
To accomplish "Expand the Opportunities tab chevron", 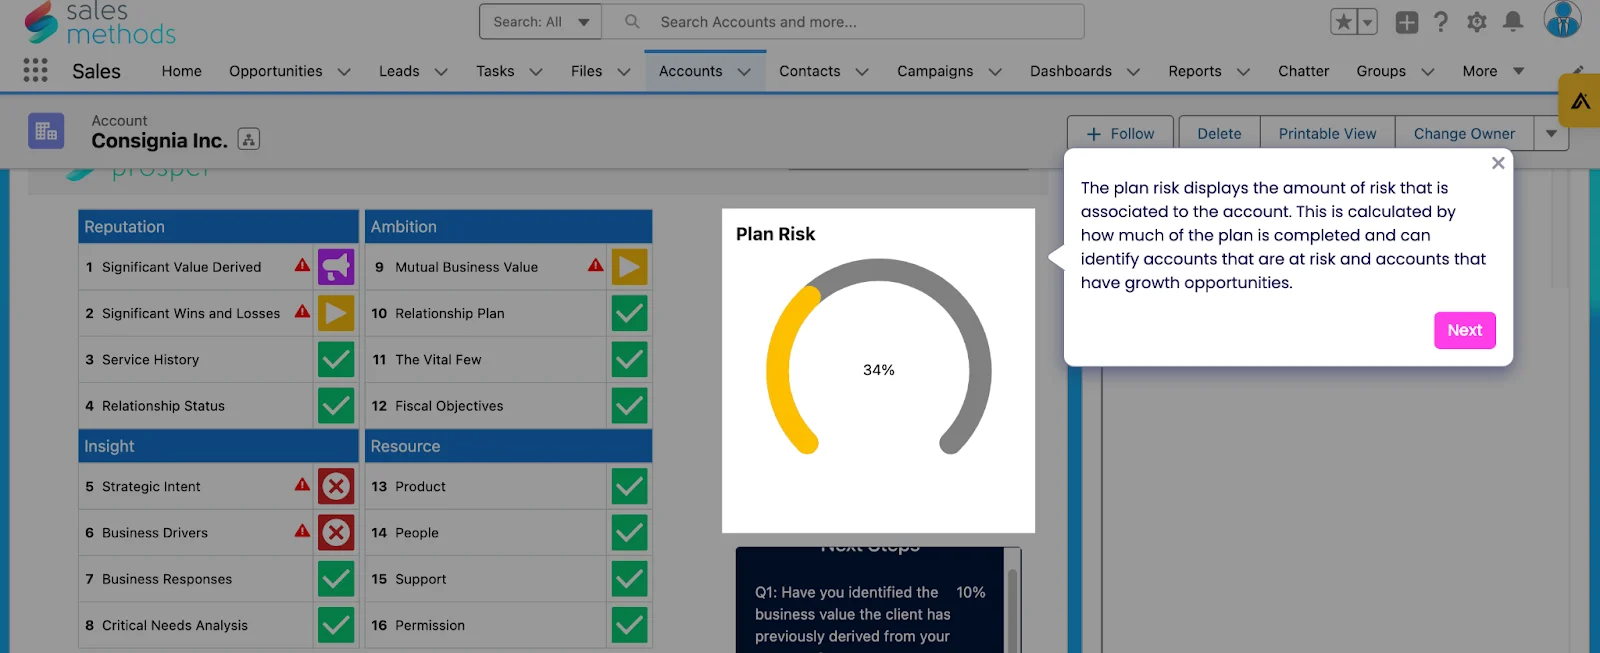I will pyautogui.click(x=344, y=72).
